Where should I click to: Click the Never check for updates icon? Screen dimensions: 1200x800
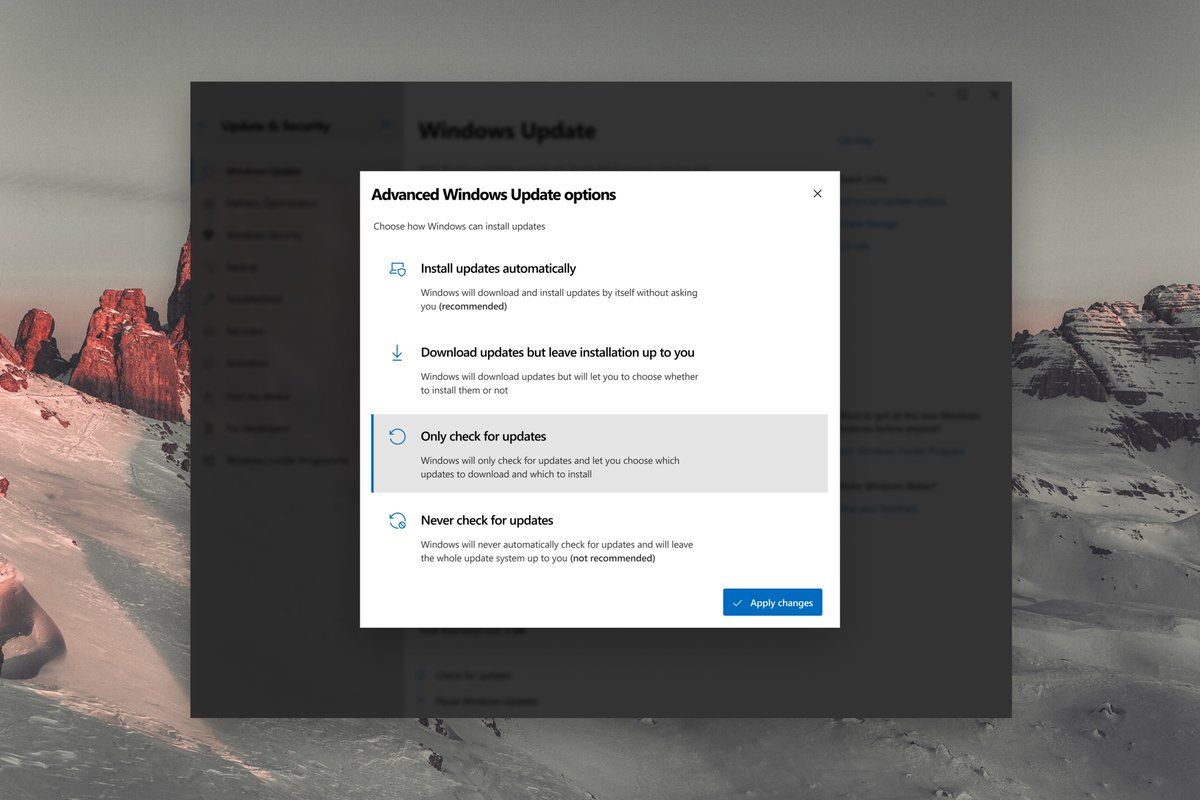397,521
